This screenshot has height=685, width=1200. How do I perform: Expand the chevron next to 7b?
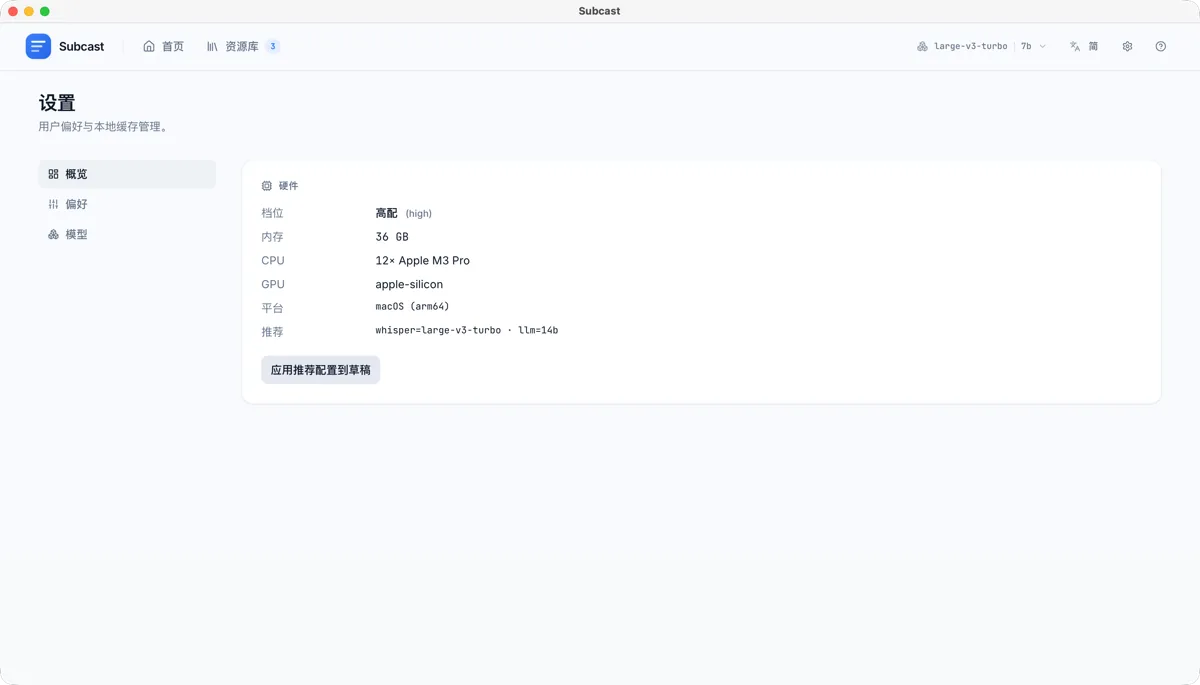pos(1043,46)
